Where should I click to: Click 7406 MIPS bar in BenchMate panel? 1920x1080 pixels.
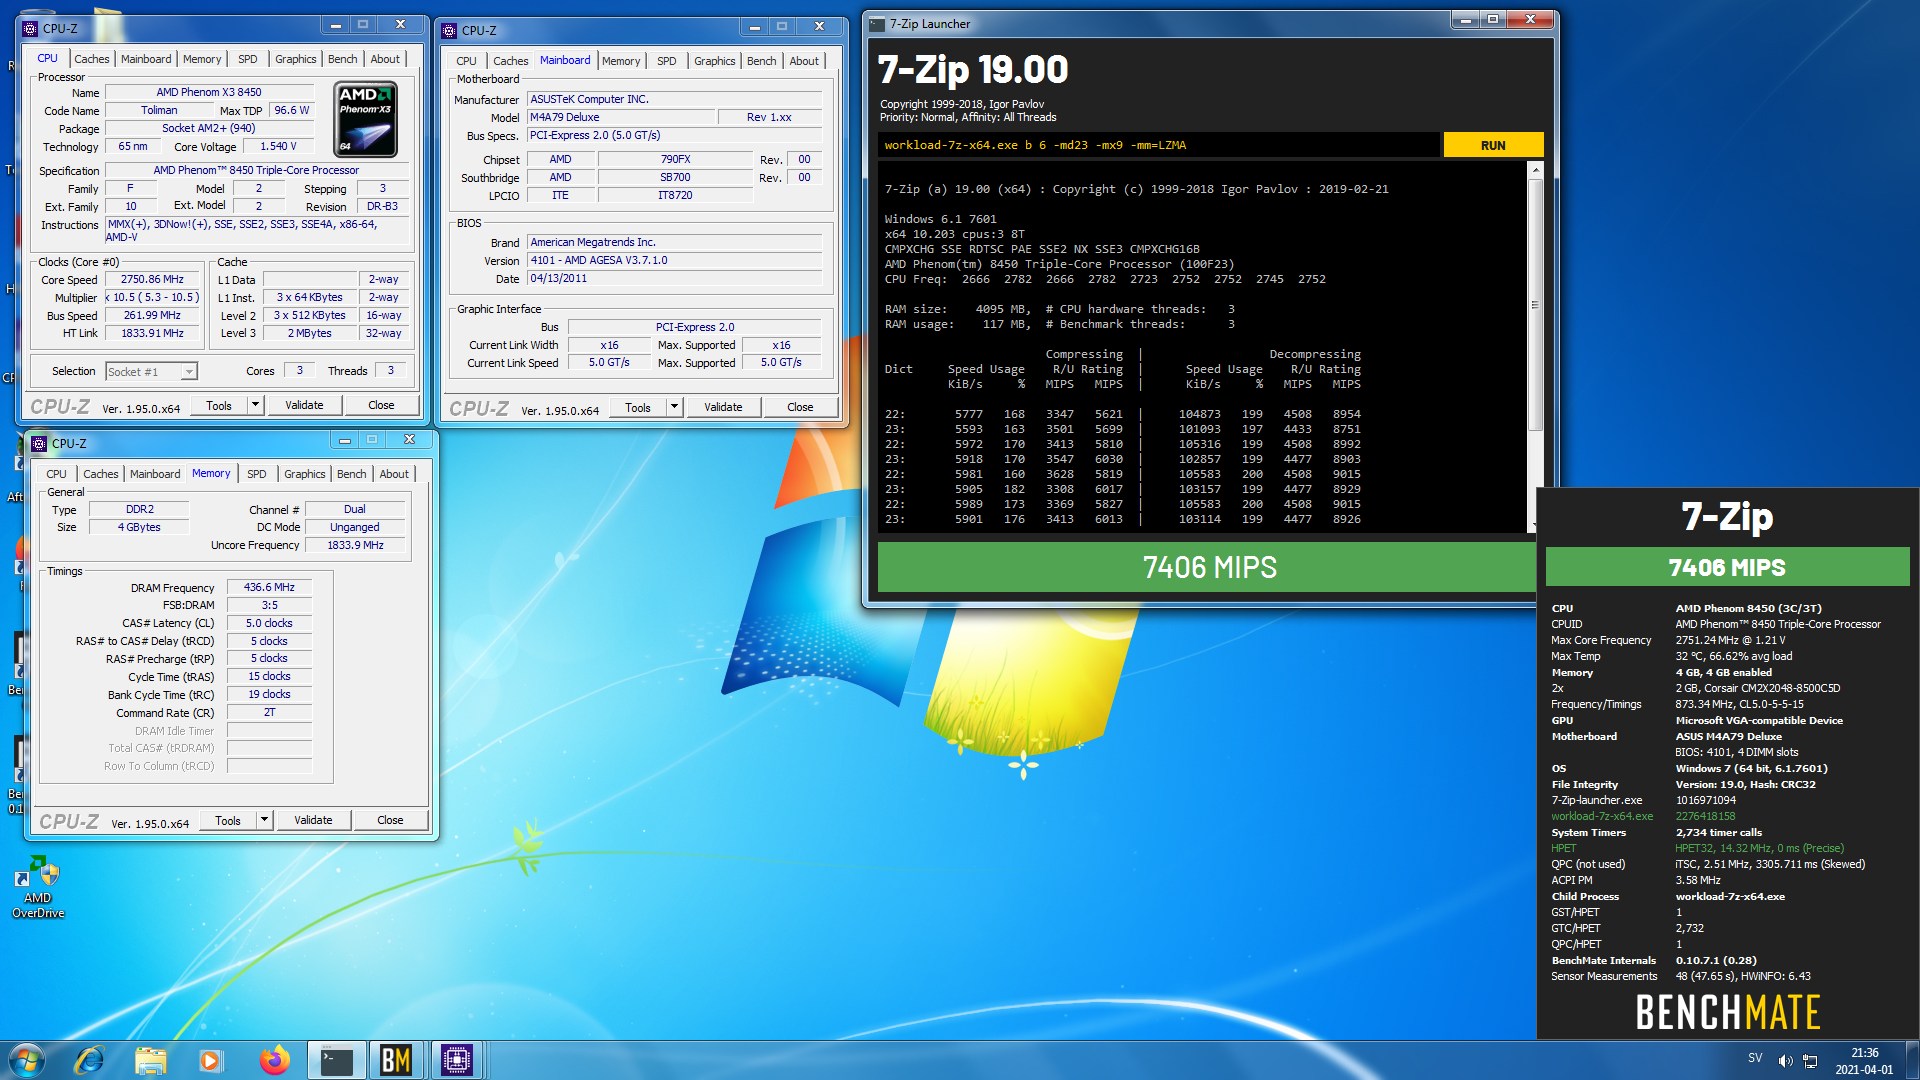[x=1727, y=567]
